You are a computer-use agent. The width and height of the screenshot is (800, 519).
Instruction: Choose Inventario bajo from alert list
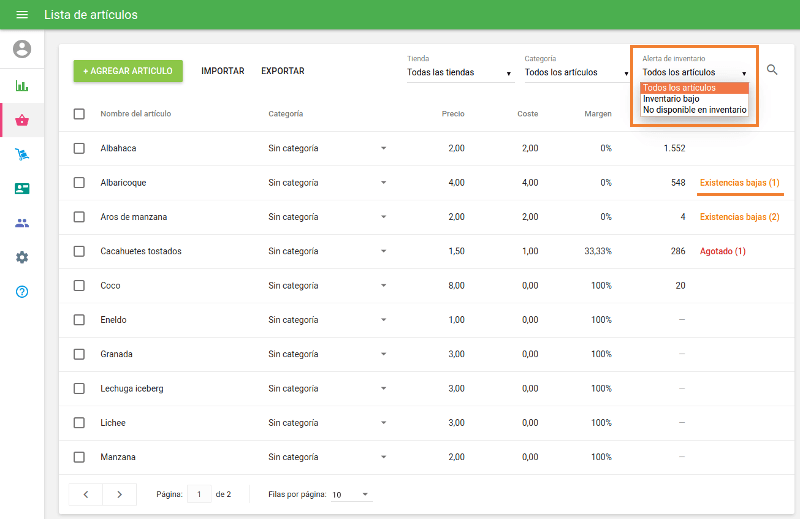tap(671, 99)
